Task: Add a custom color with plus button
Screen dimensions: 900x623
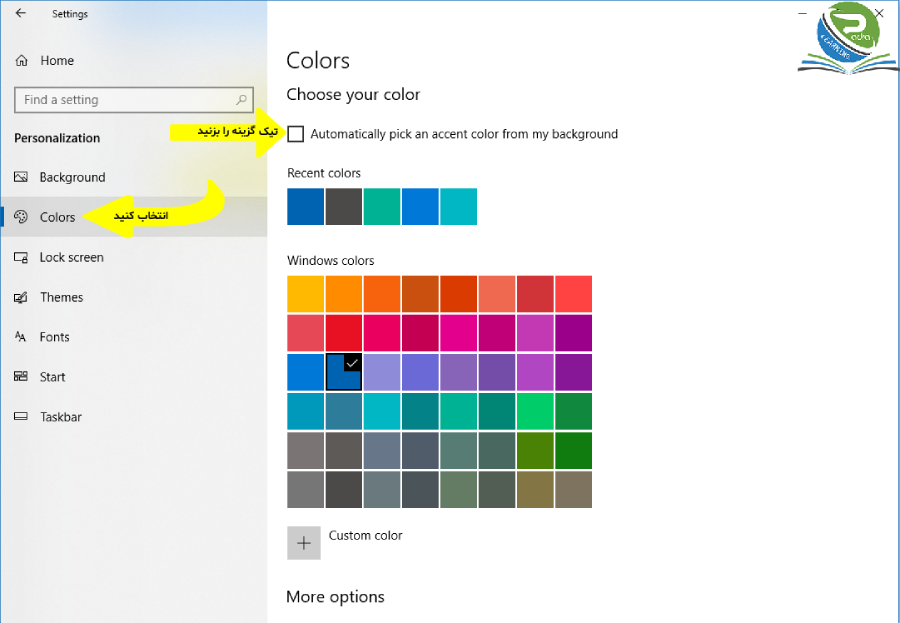Action: point(304,543)
